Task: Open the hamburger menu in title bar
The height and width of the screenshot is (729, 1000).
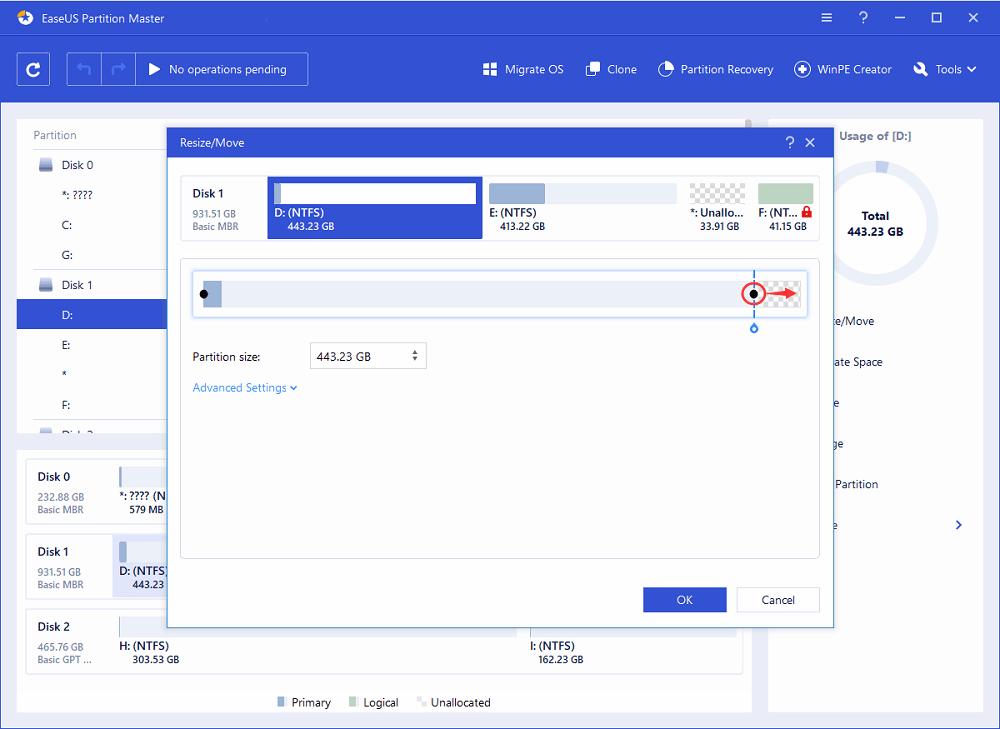Action: [827, 18]
